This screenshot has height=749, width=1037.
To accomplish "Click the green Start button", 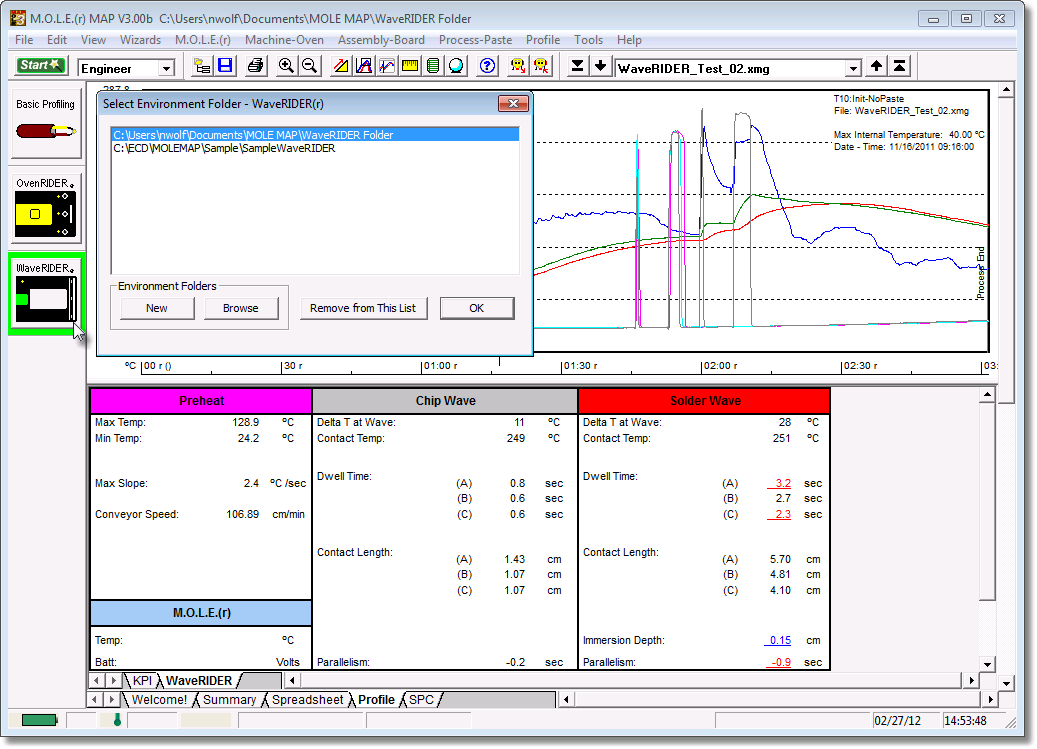I will (x=40, y=65).
